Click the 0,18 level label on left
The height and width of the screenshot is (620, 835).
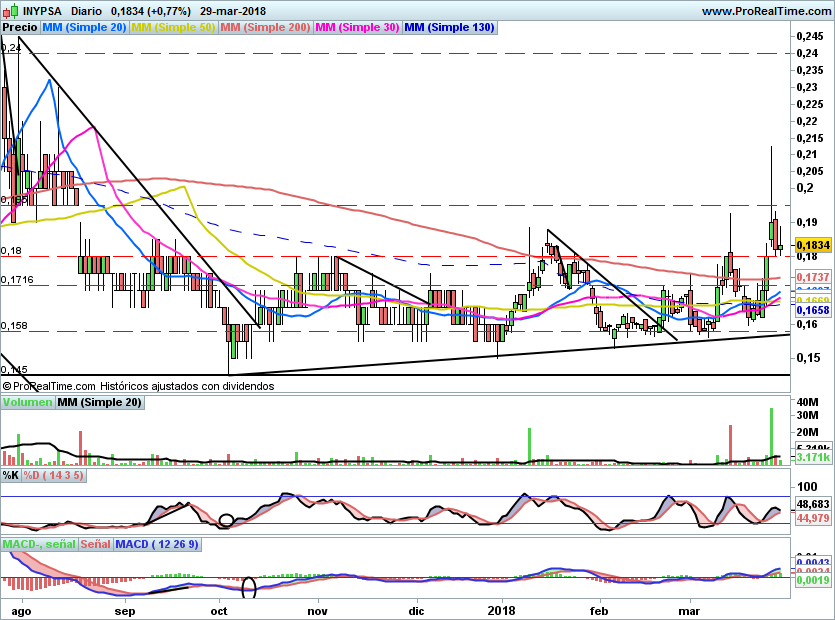[x=11, y=250]
